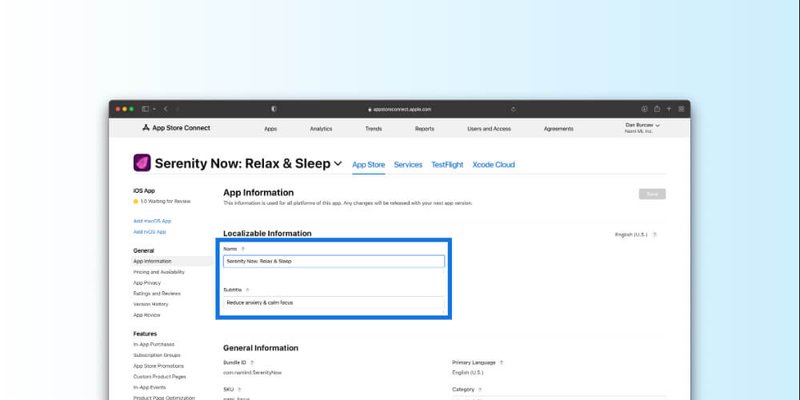Click the Serenity Now app icon
The width and height of the screenshot is (800, 400).
pos(142,163)
